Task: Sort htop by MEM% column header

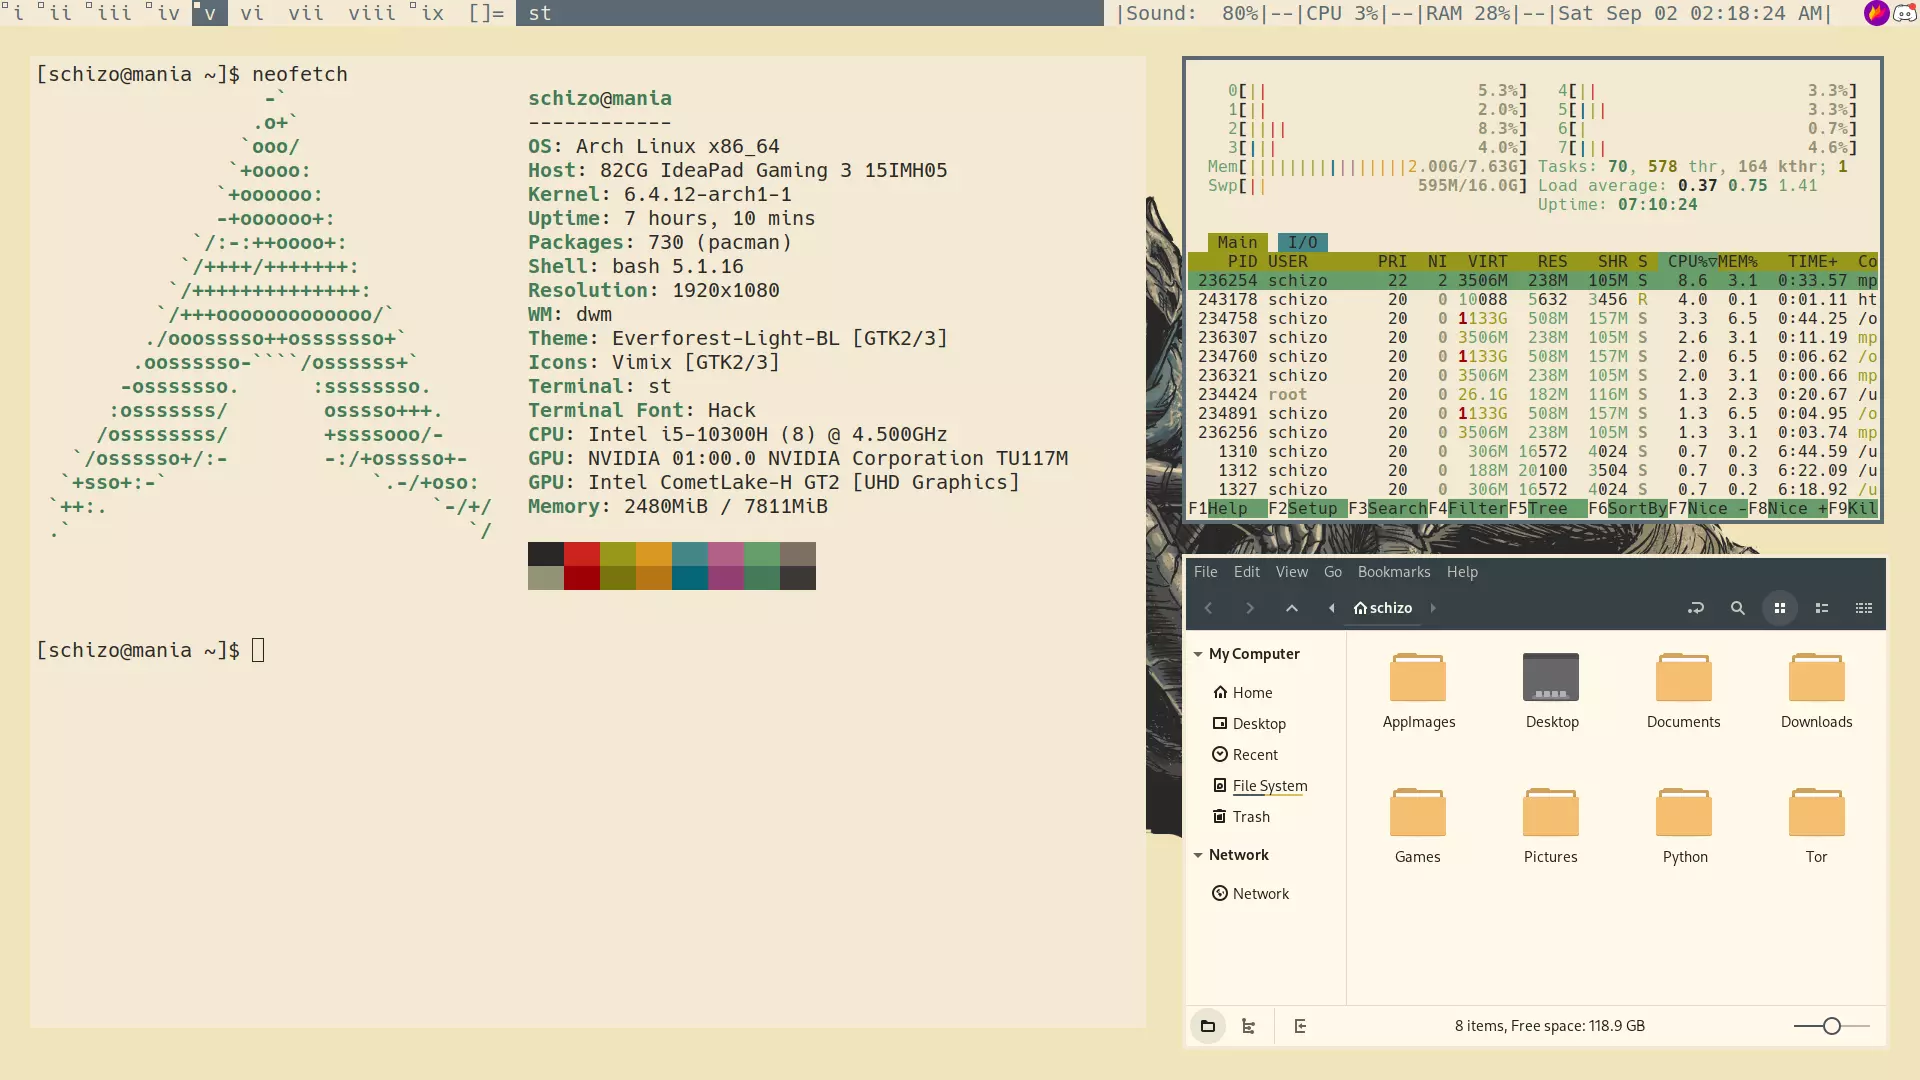Action: tap(1738, 261)
